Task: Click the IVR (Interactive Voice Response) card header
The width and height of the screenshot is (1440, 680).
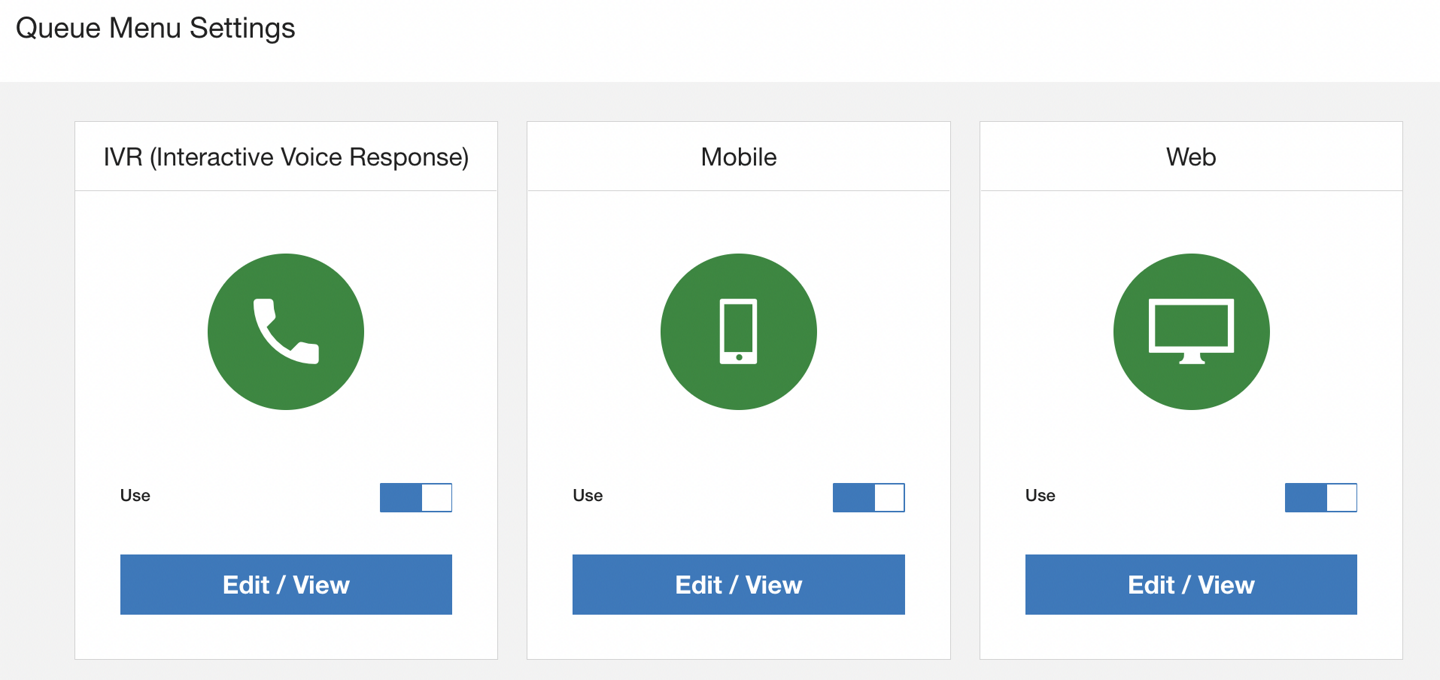Action: point(286,156)
